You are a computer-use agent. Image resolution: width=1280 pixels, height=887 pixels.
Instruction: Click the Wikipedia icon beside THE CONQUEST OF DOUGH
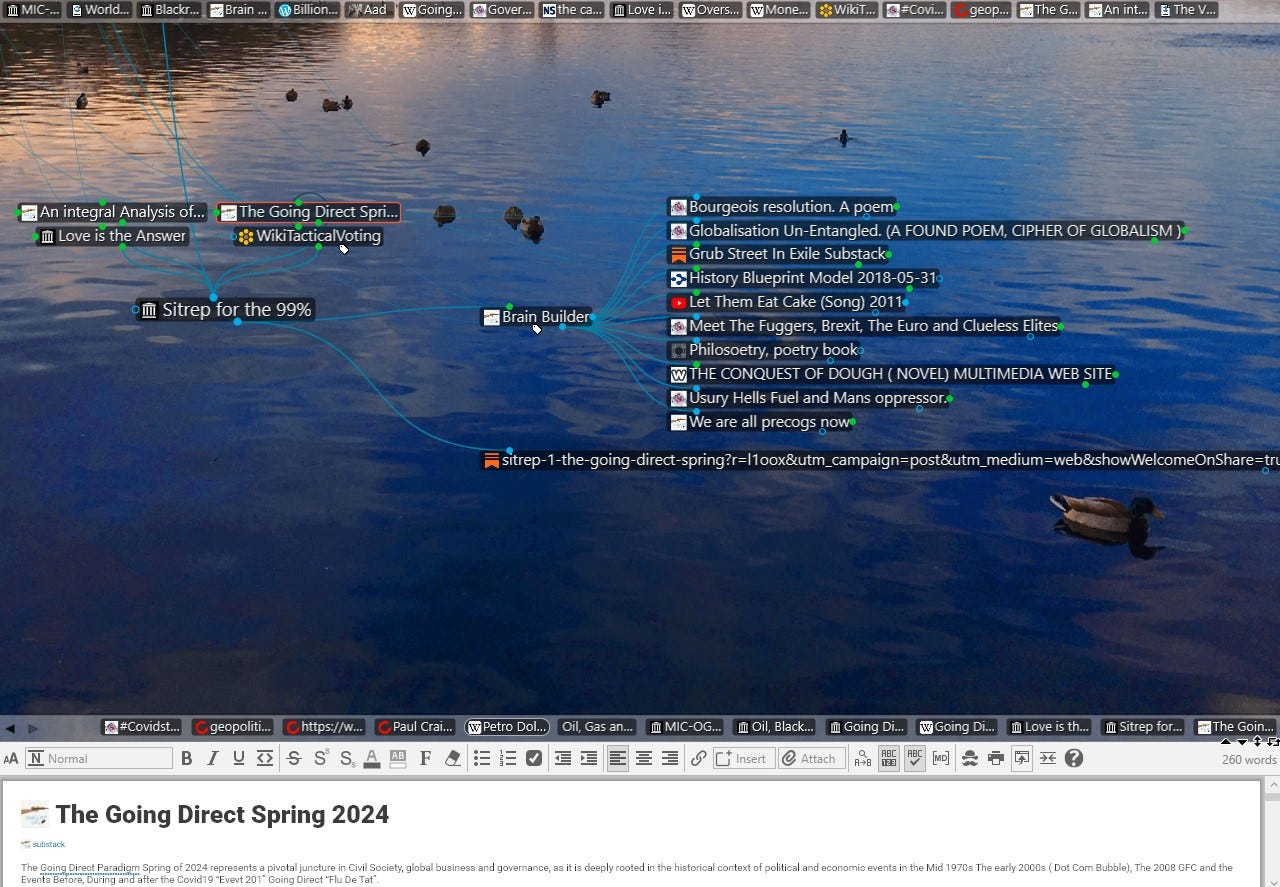[679, 375]
